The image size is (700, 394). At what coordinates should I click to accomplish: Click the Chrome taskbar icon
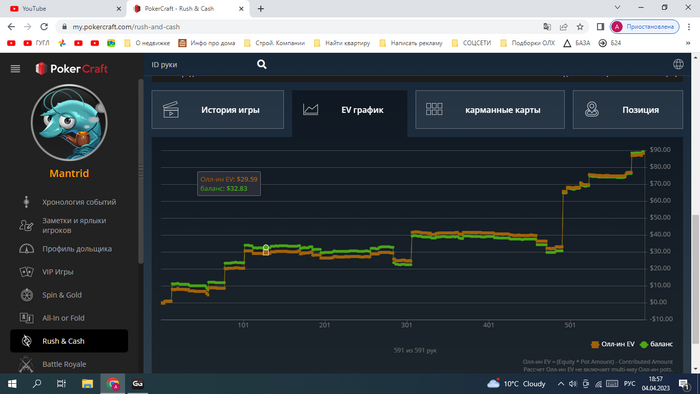coord(112,384)
